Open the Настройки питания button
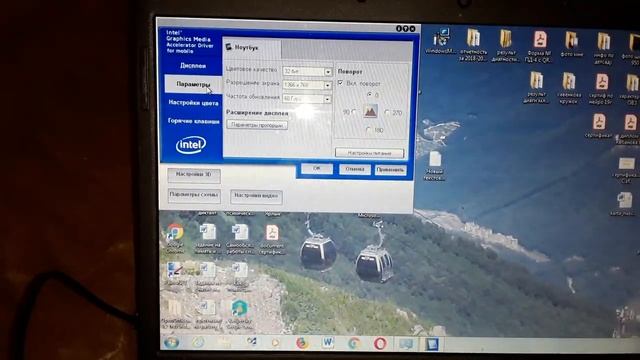 point(369,153)
